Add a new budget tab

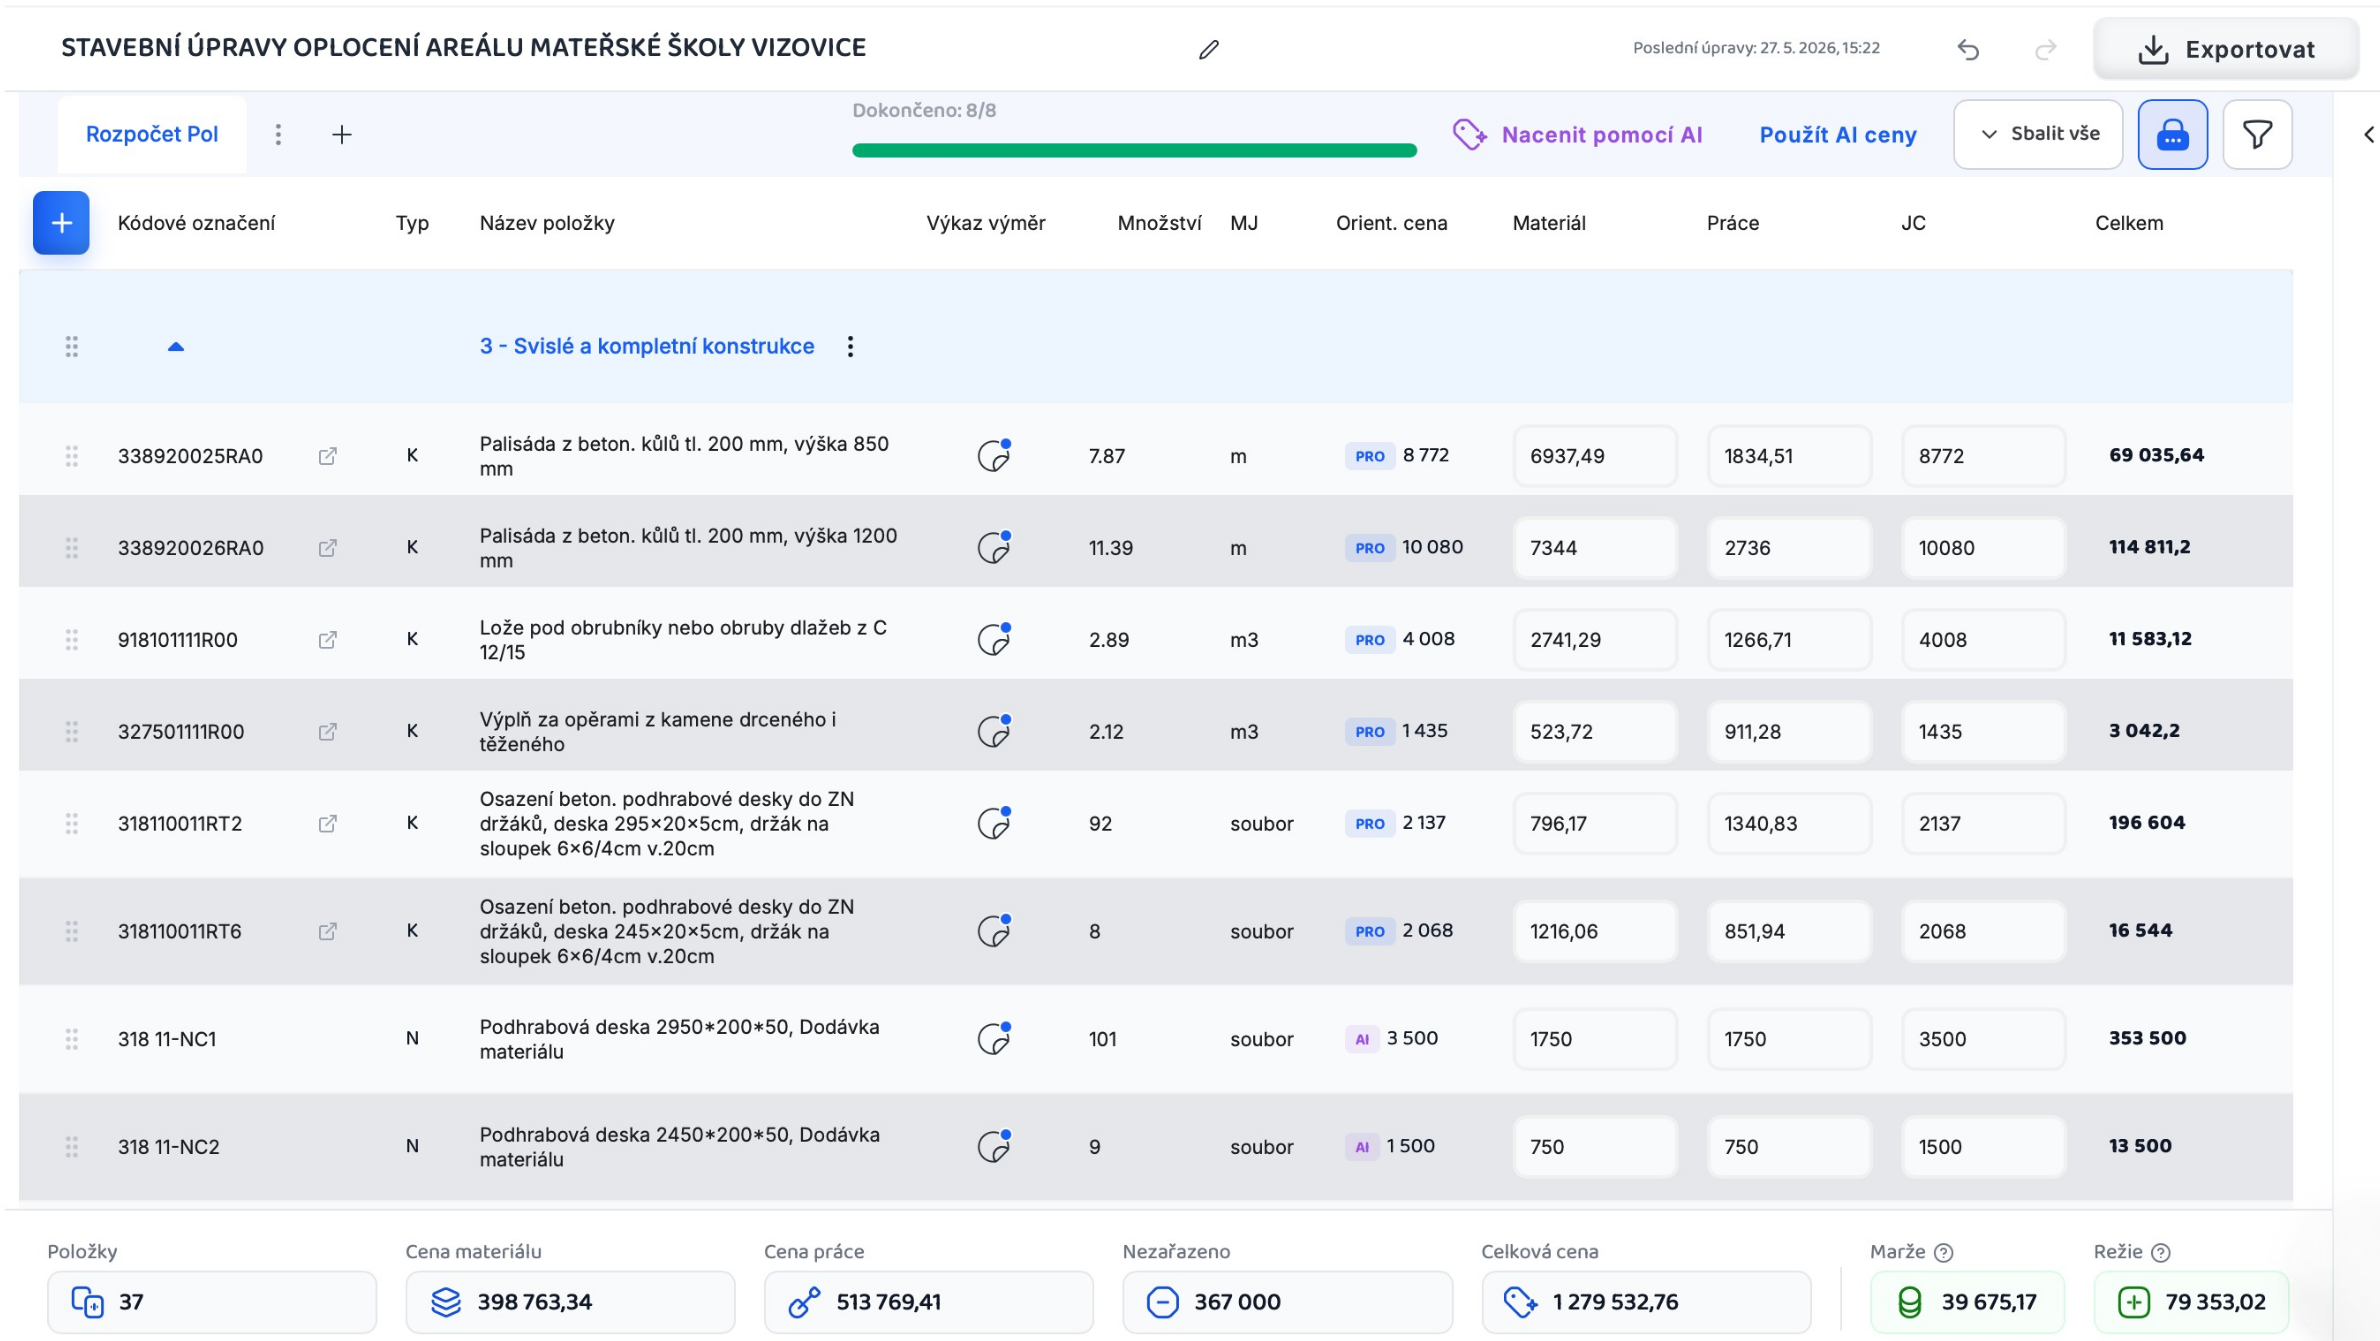342,134
